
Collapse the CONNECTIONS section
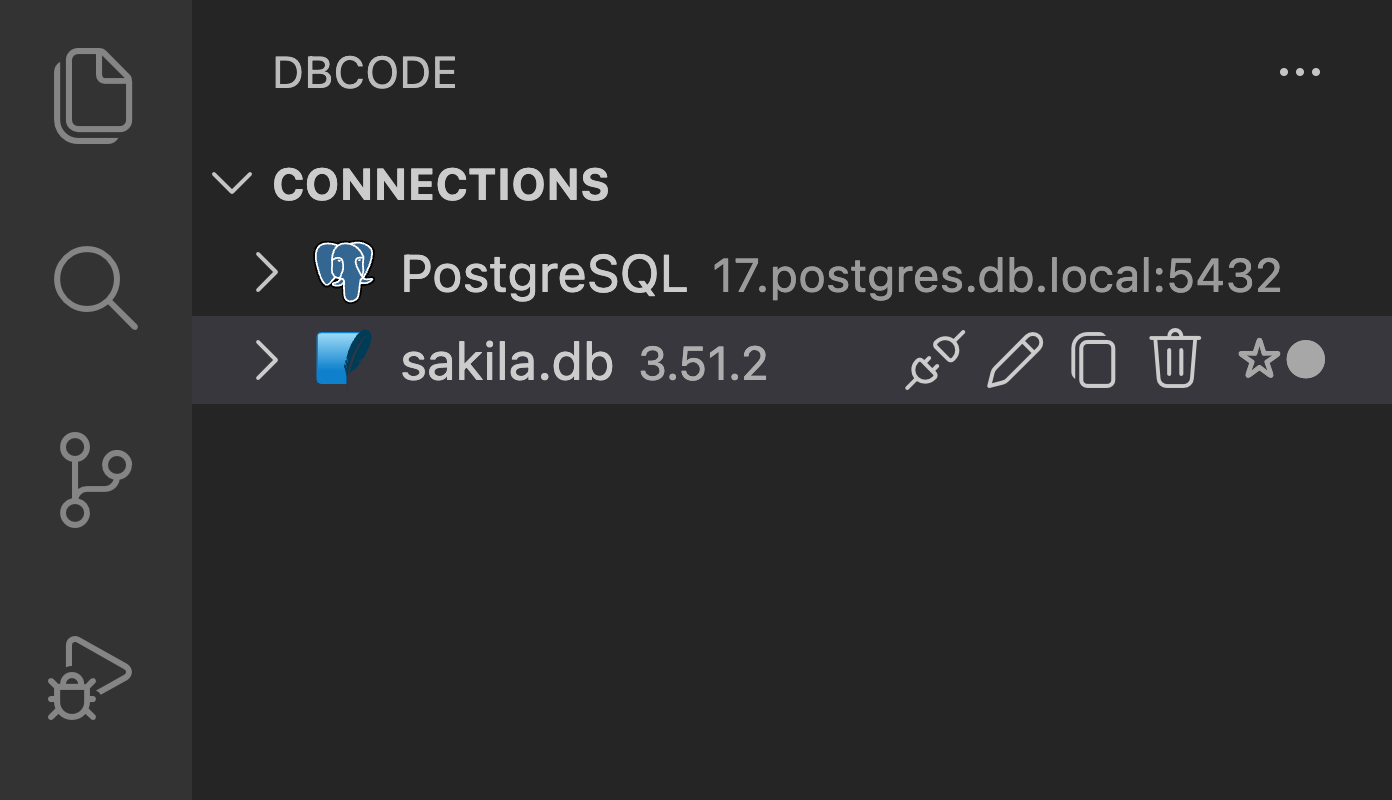(x=233, y=184)
